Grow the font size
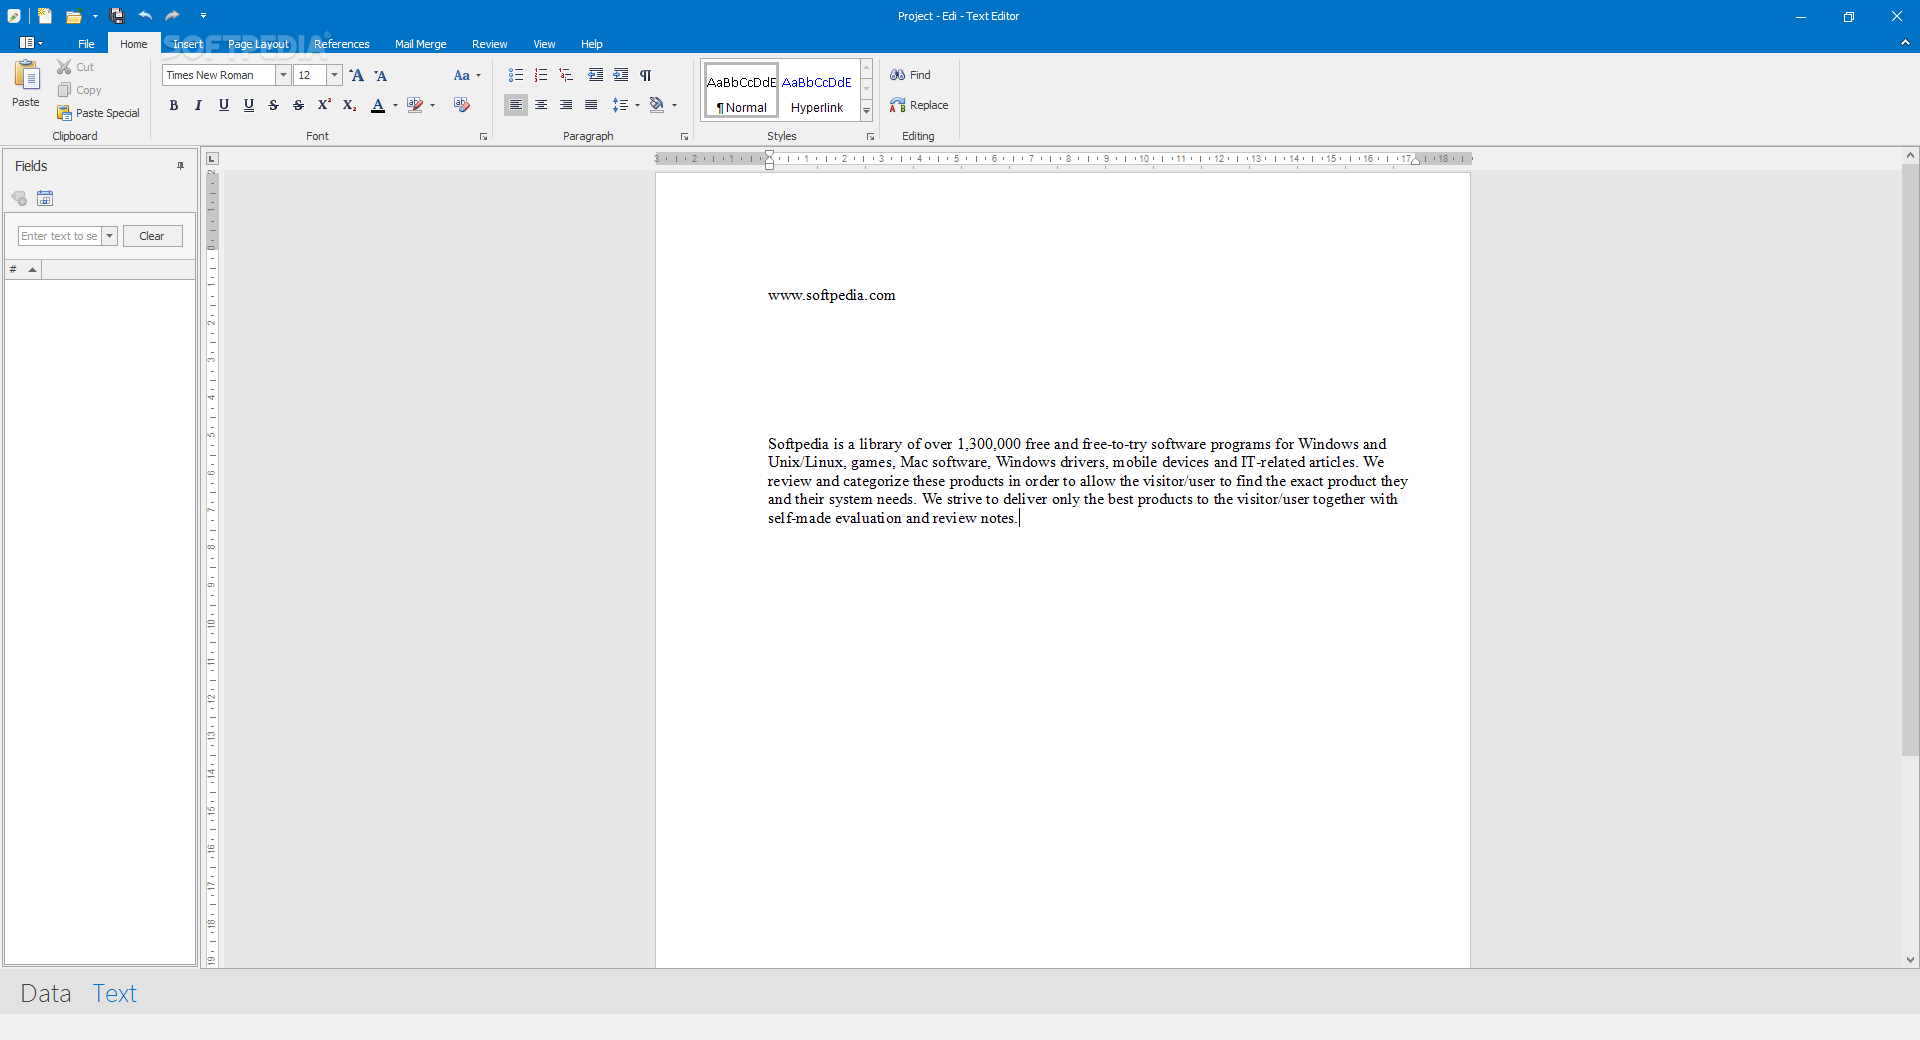Image resolution: width=1920 pixels, height=1040 pixels. [357, 75]
